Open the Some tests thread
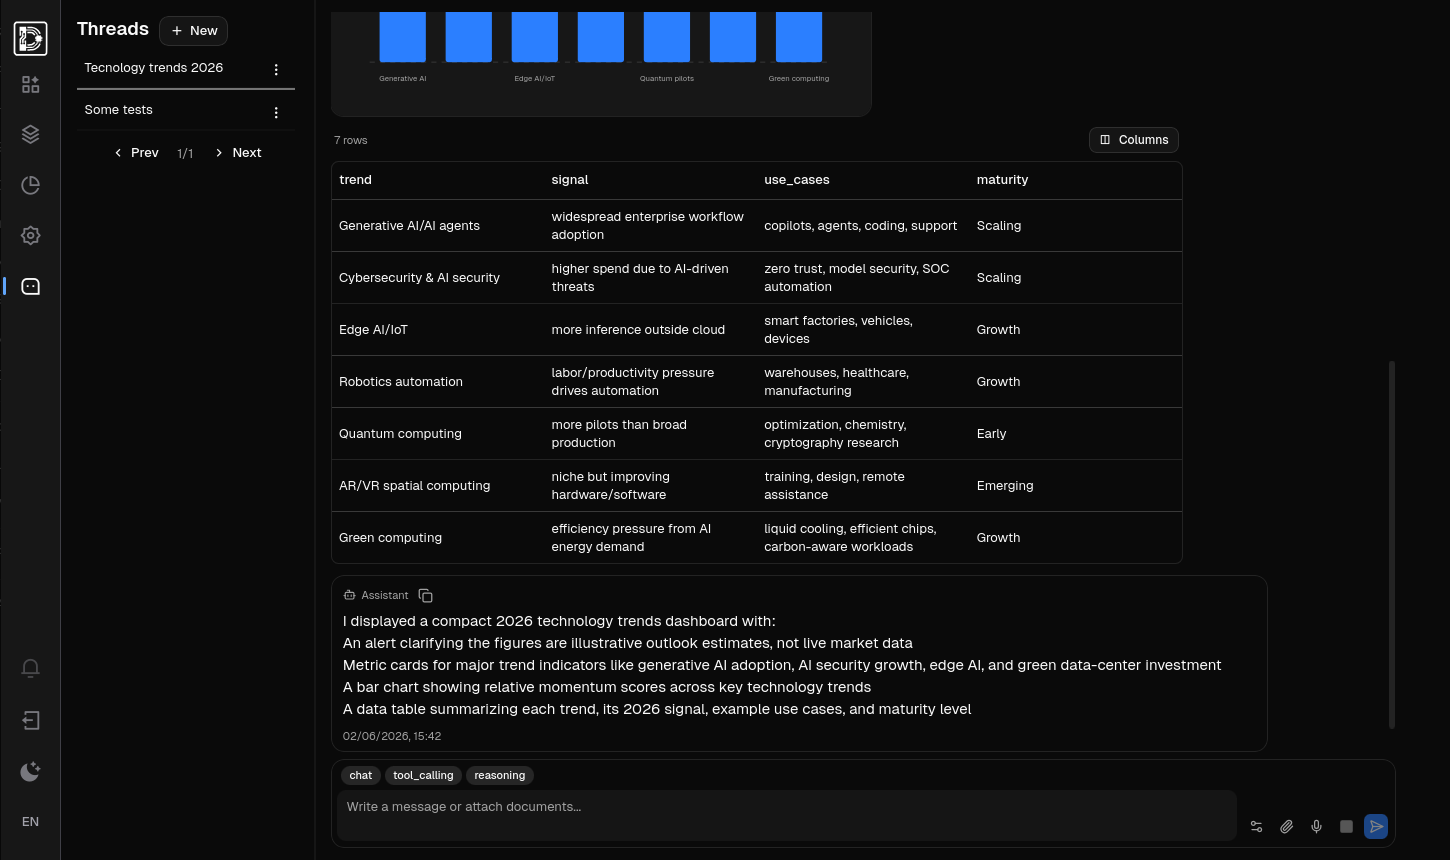 tap(118, 110)
